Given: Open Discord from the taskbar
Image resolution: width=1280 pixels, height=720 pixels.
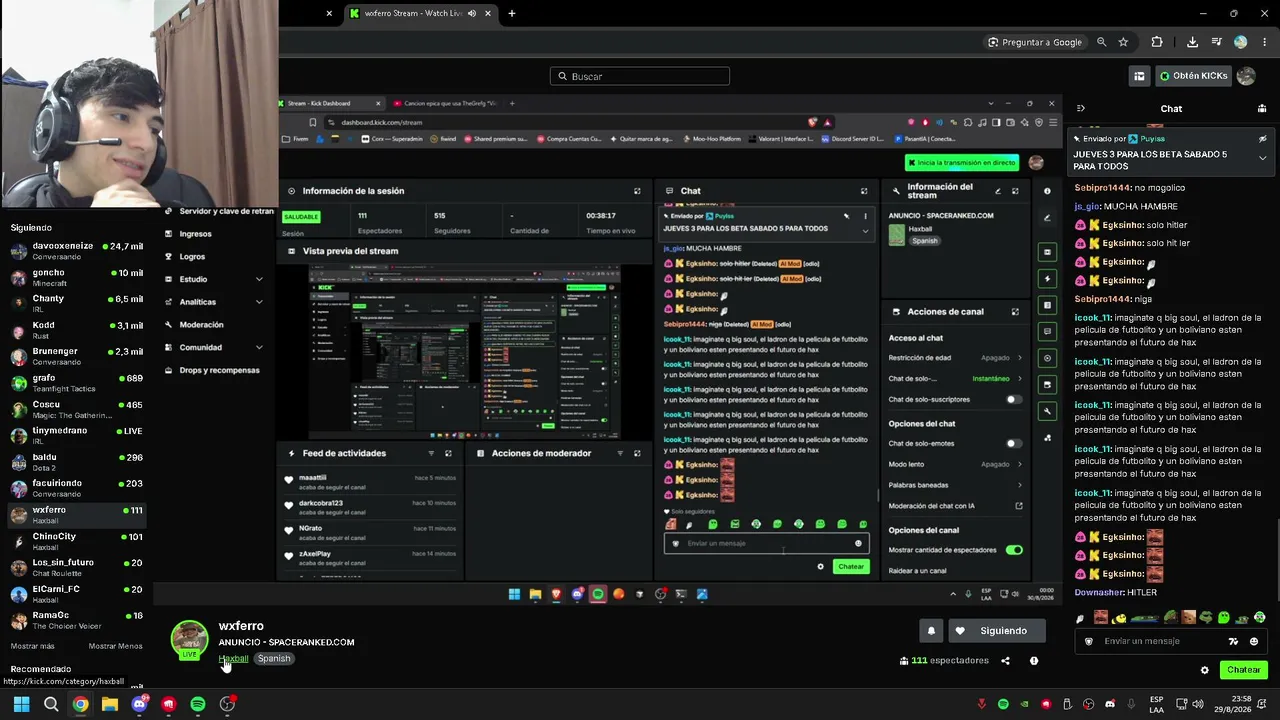Looking at the screenshot, I should [139, 704].
